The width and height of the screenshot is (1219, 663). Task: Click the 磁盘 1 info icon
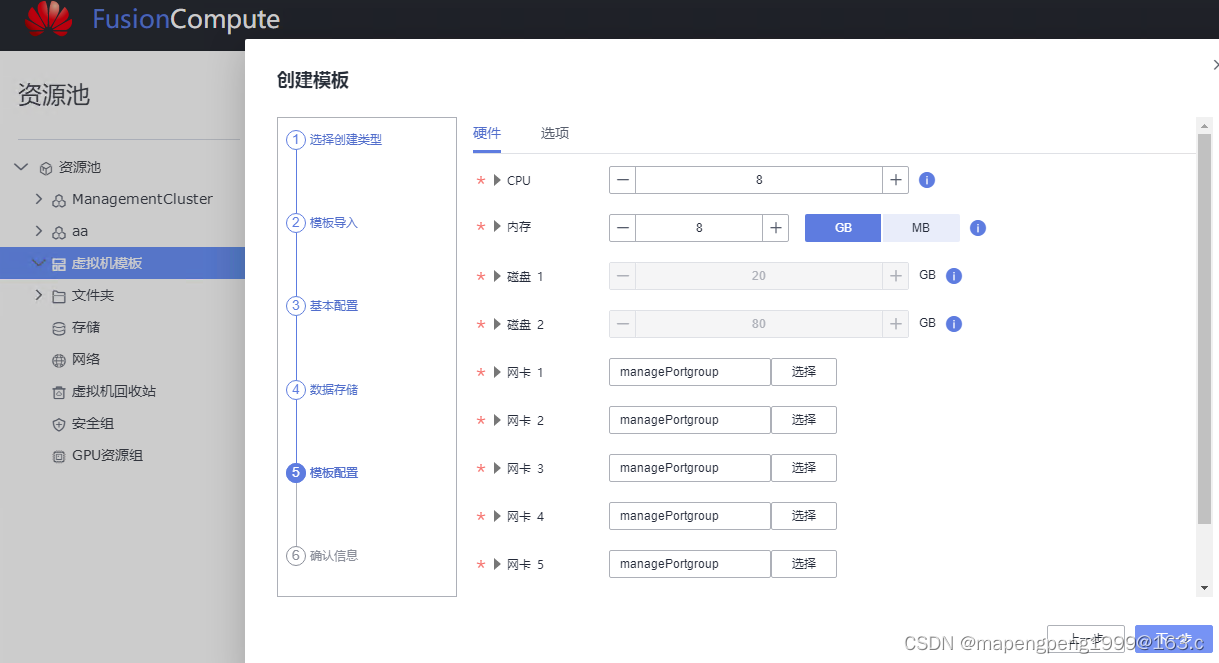point(954,276)
